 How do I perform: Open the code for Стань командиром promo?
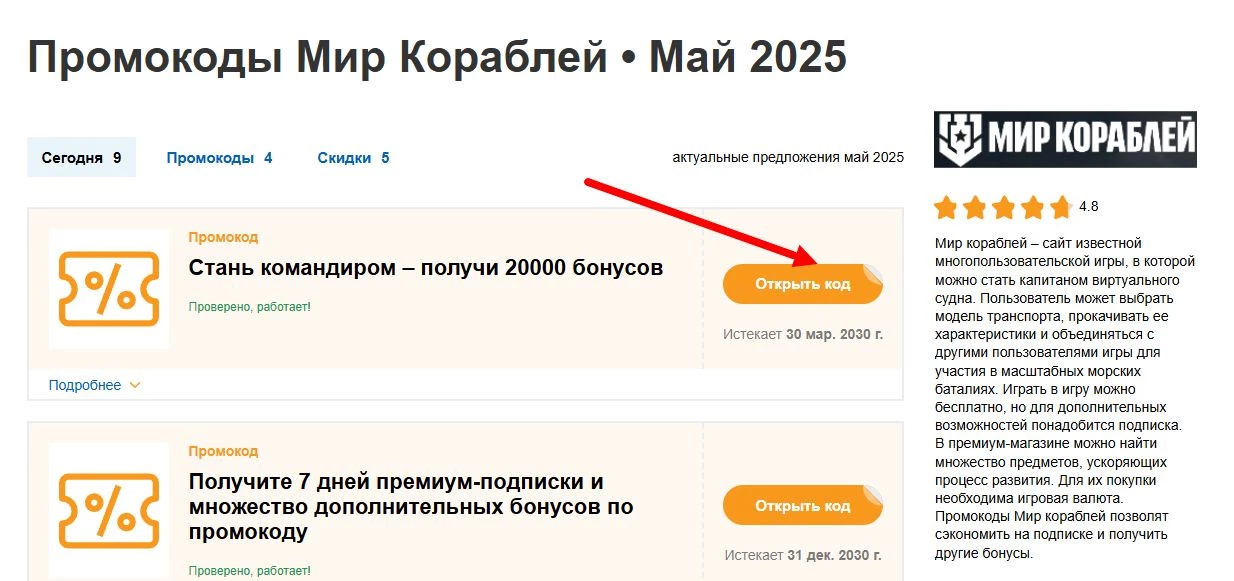tap(803, 283)
